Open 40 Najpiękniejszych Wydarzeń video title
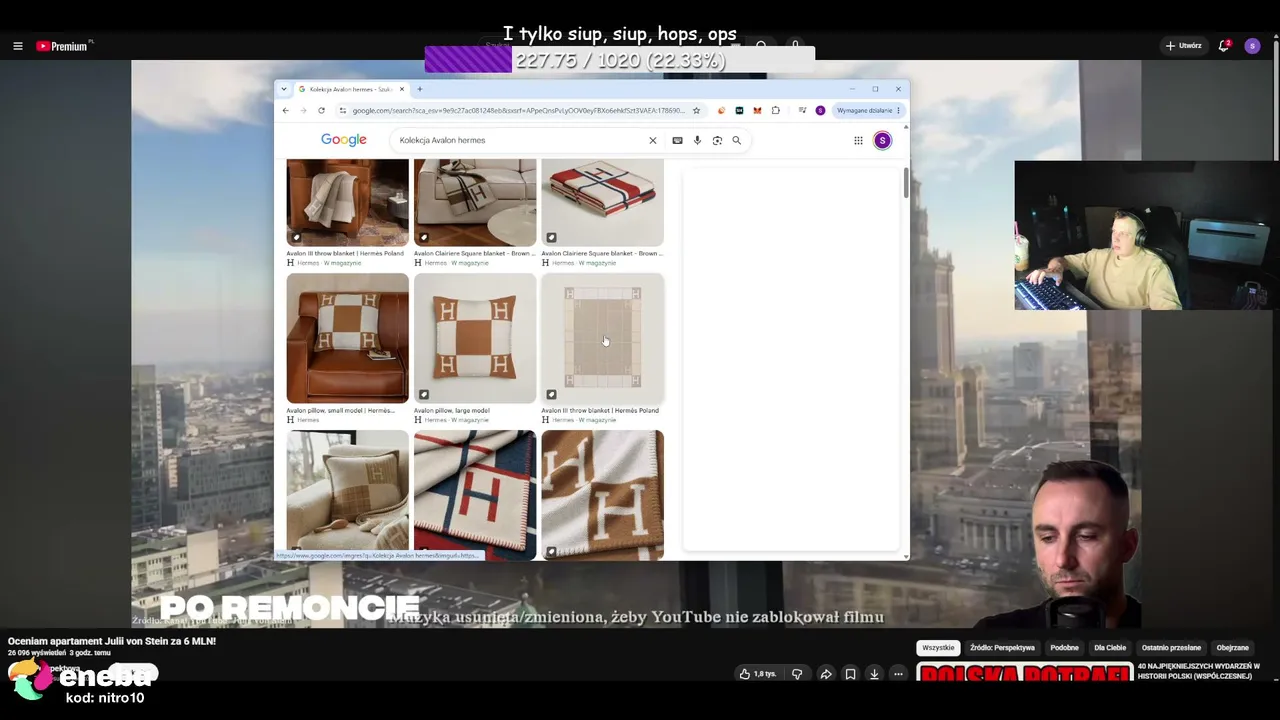The height and width of the screenshot is (720, 1280). pyautogui.click(x=1198, y=671)
